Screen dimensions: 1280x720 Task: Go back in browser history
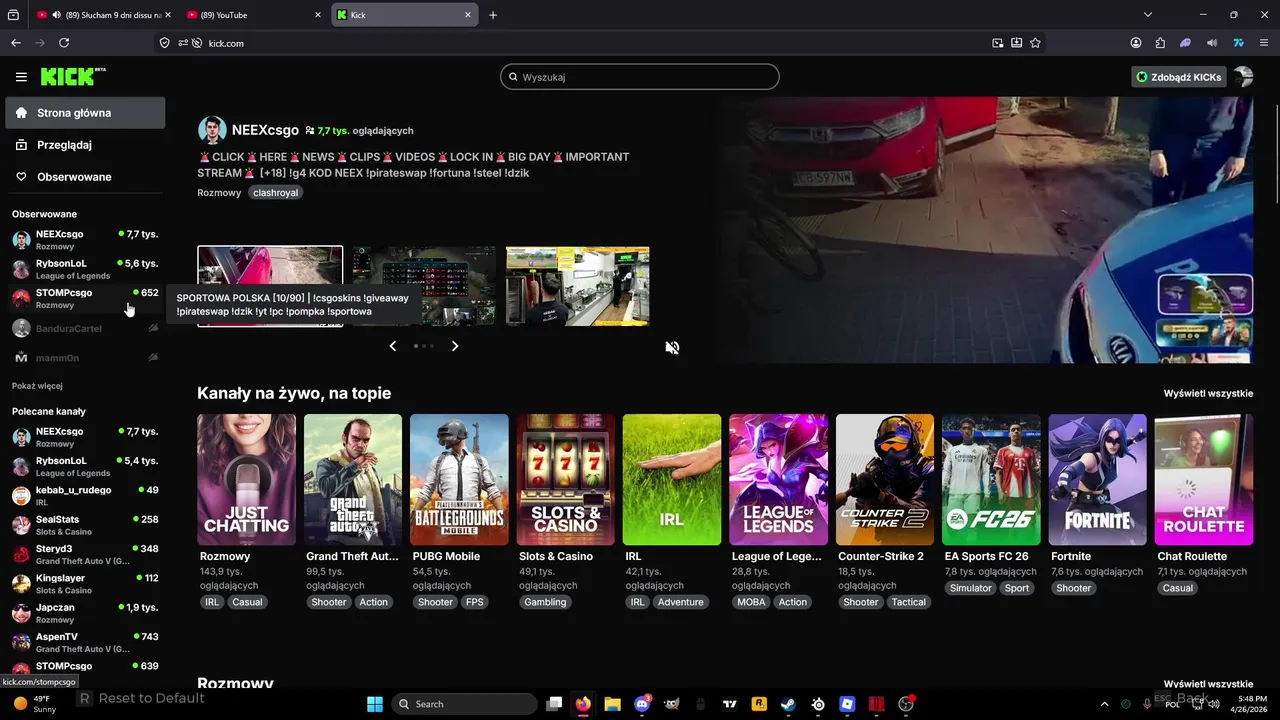(x=15, y=43)
